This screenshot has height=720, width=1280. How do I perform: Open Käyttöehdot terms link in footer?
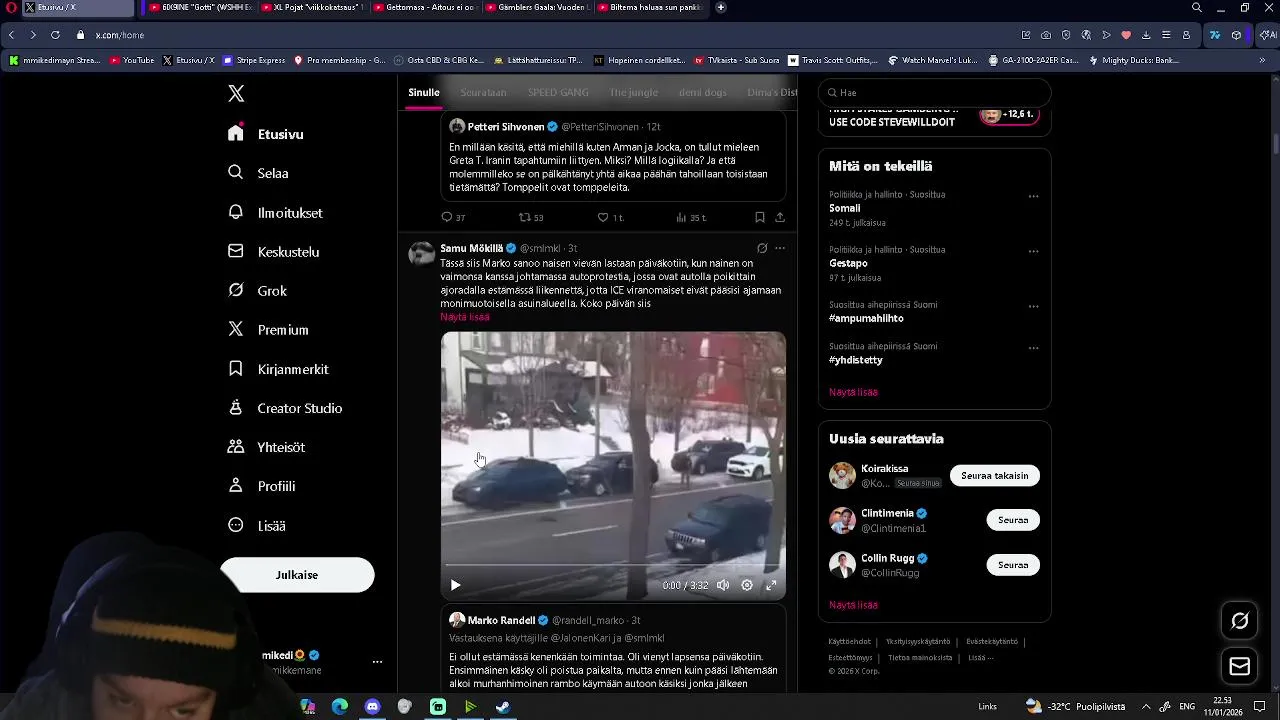tap(849, 642)
